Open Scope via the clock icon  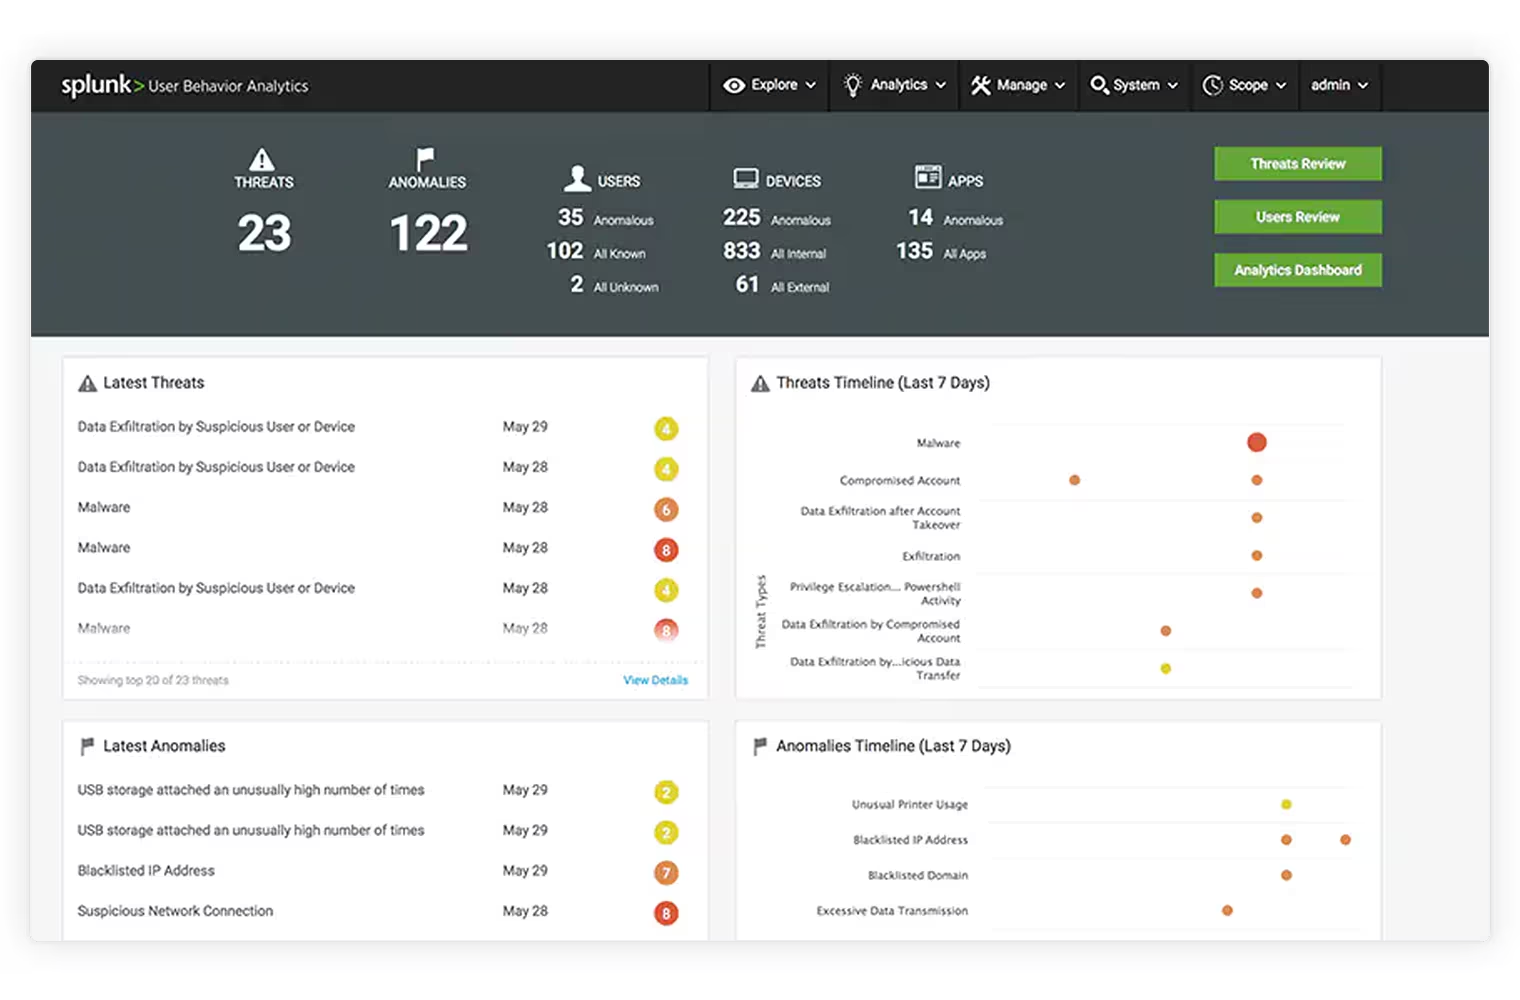(1213, 85)
